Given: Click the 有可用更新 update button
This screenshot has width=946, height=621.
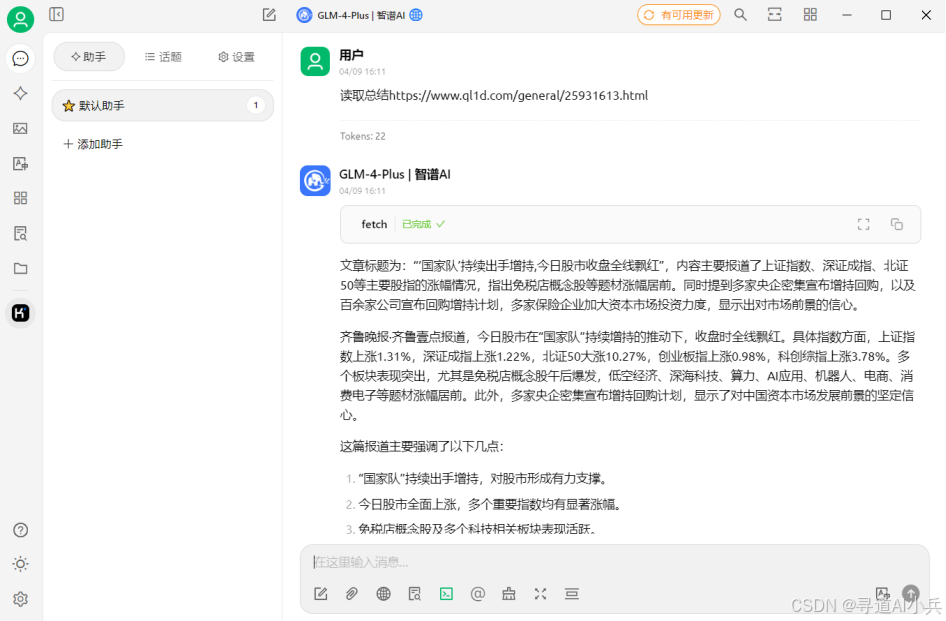Looking at the screenshot, I should [x=679, y=15].
